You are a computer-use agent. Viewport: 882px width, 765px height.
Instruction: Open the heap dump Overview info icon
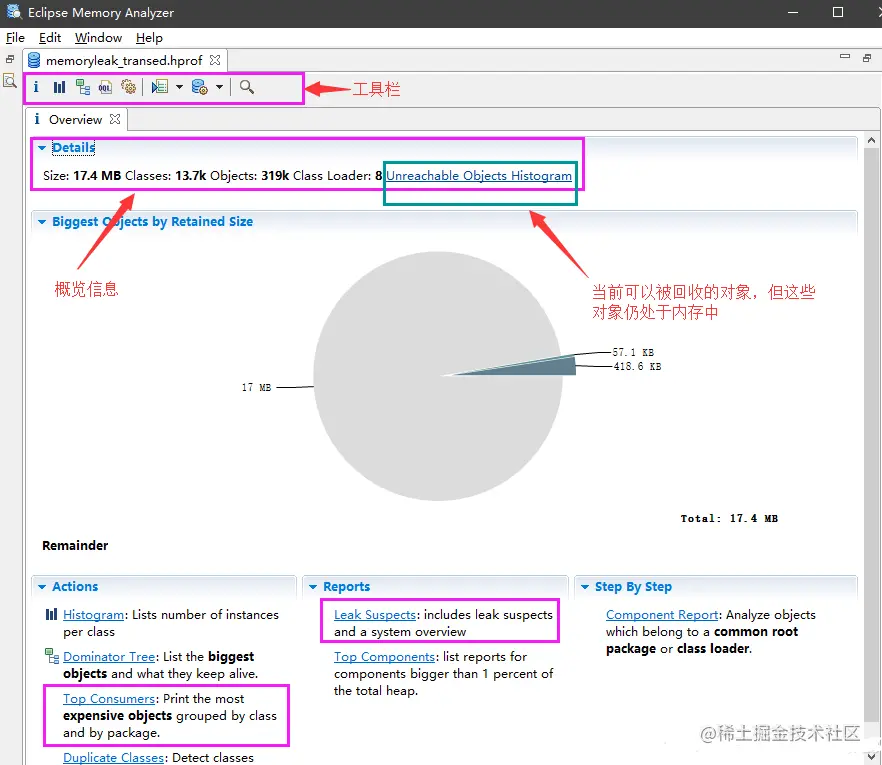36,87
